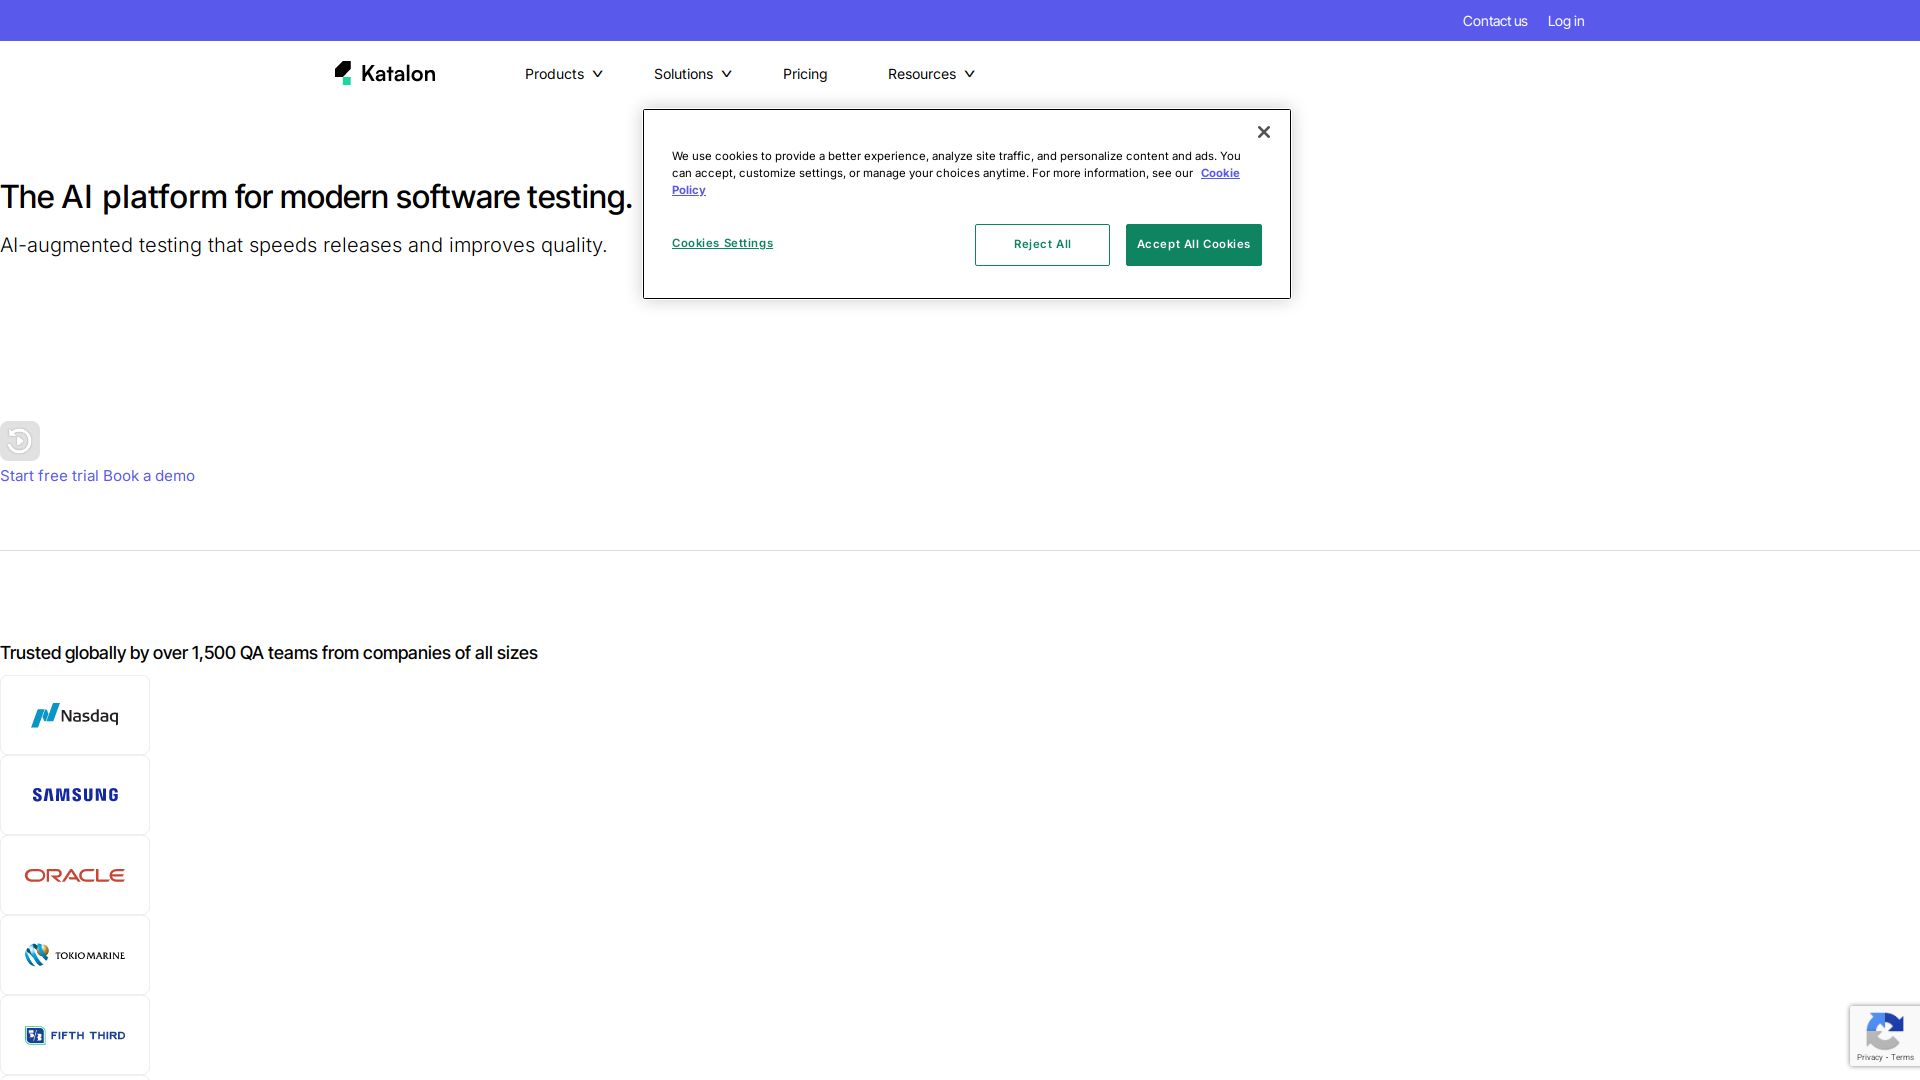Expand the Products dropdown menu
Screen dimensions: 1920x1080
pyautogui.click(x=563, y=74)
